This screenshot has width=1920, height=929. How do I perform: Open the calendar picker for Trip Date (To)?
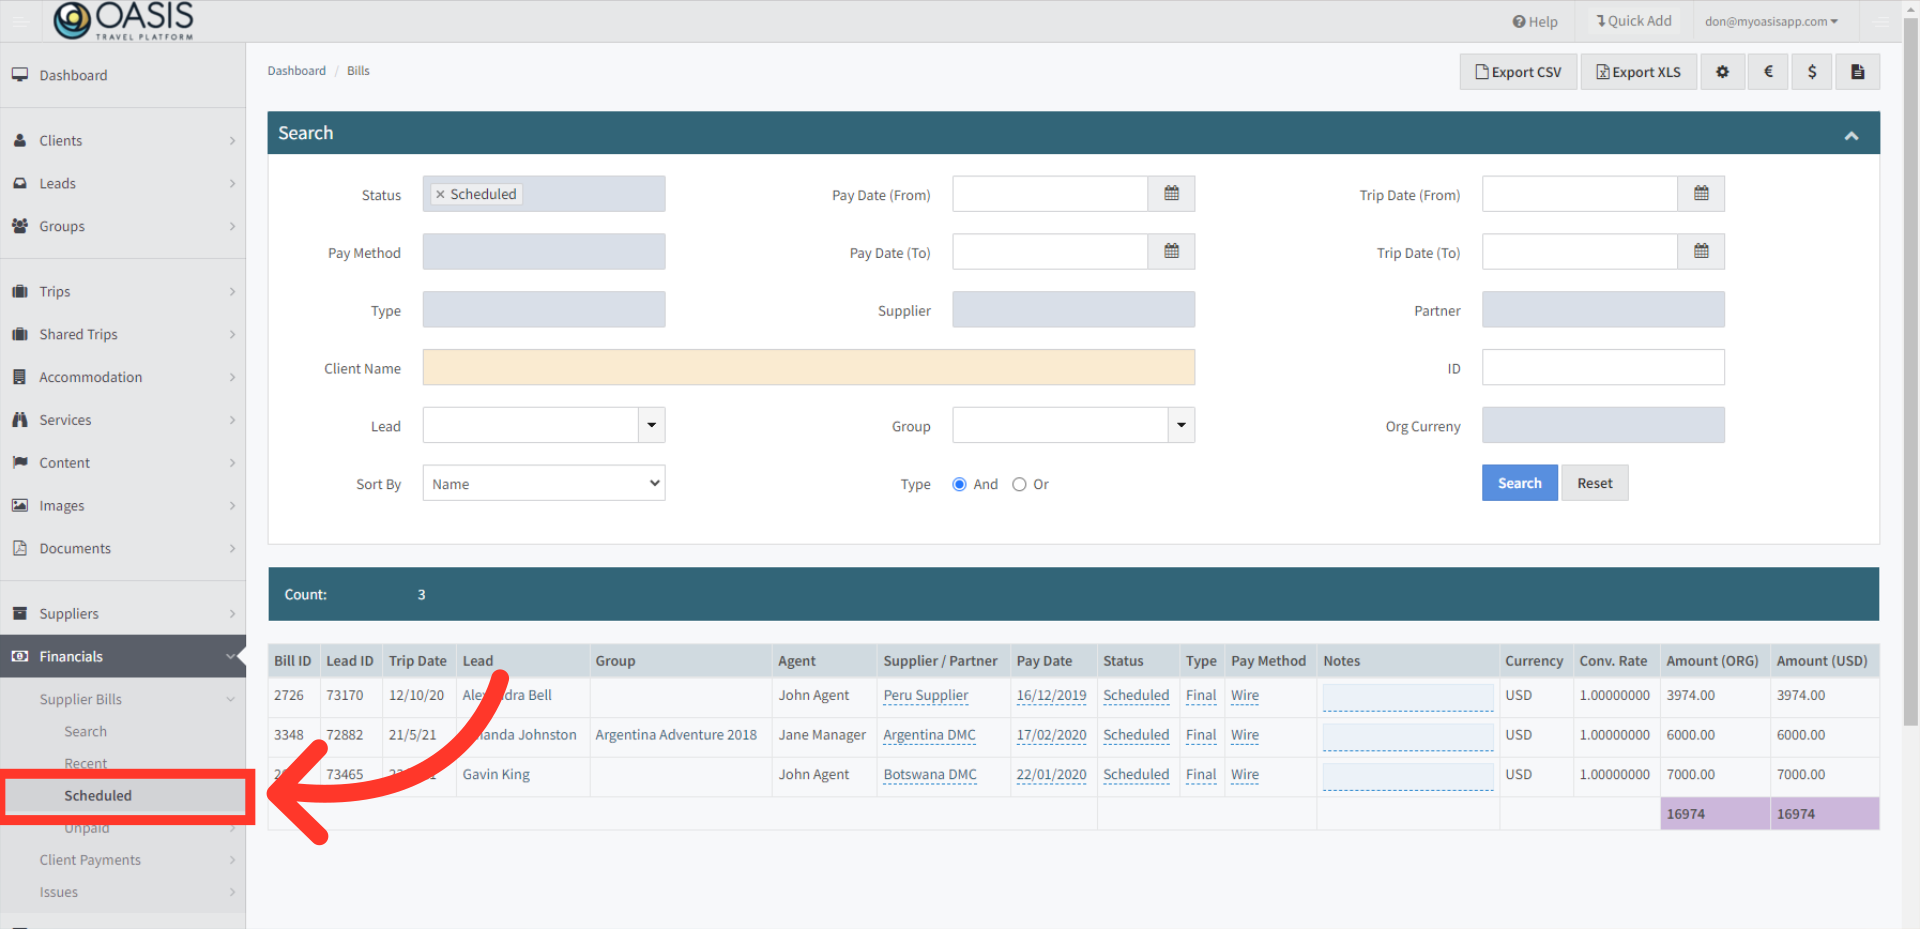coord(1700,251)
